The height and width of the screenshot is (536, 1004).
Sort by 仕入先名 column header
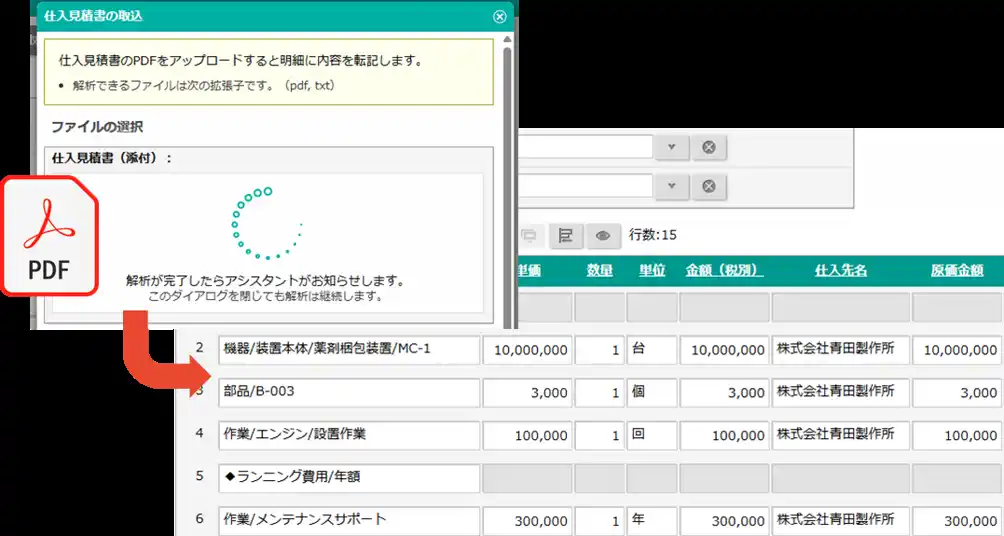[840, 270]
